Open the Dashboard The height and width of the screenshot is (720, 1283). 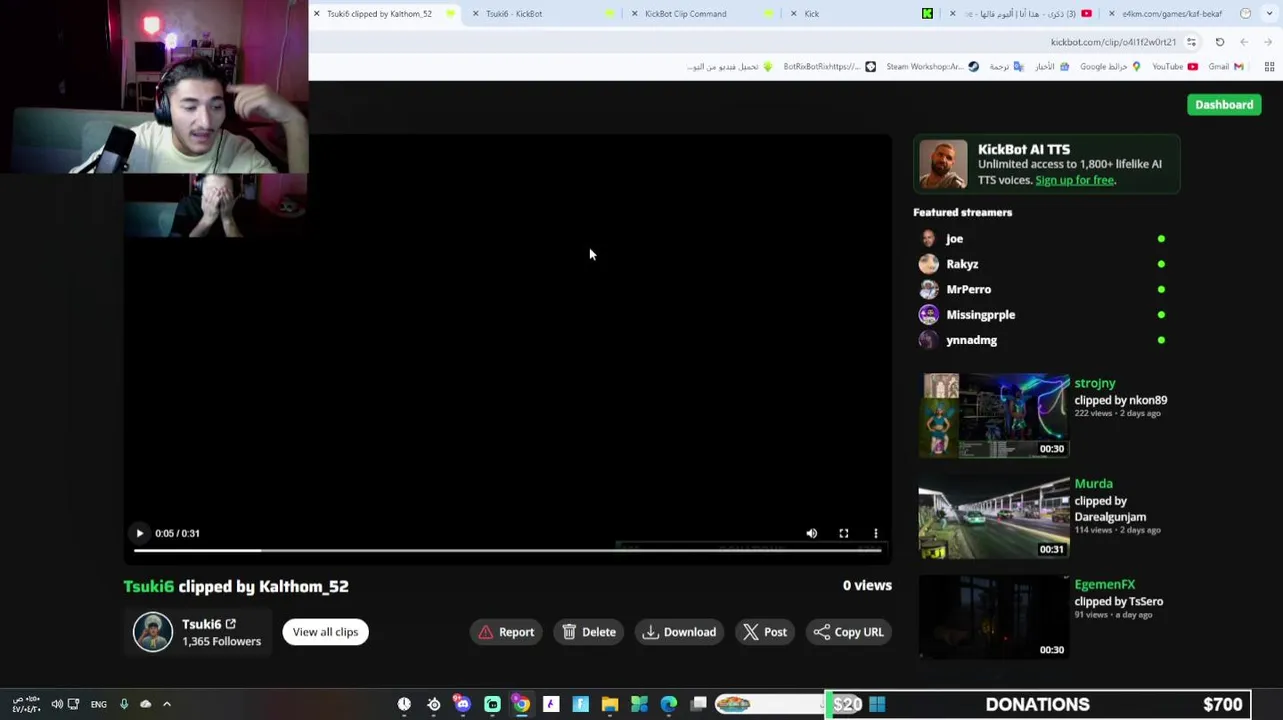(x=1224, y=105)
